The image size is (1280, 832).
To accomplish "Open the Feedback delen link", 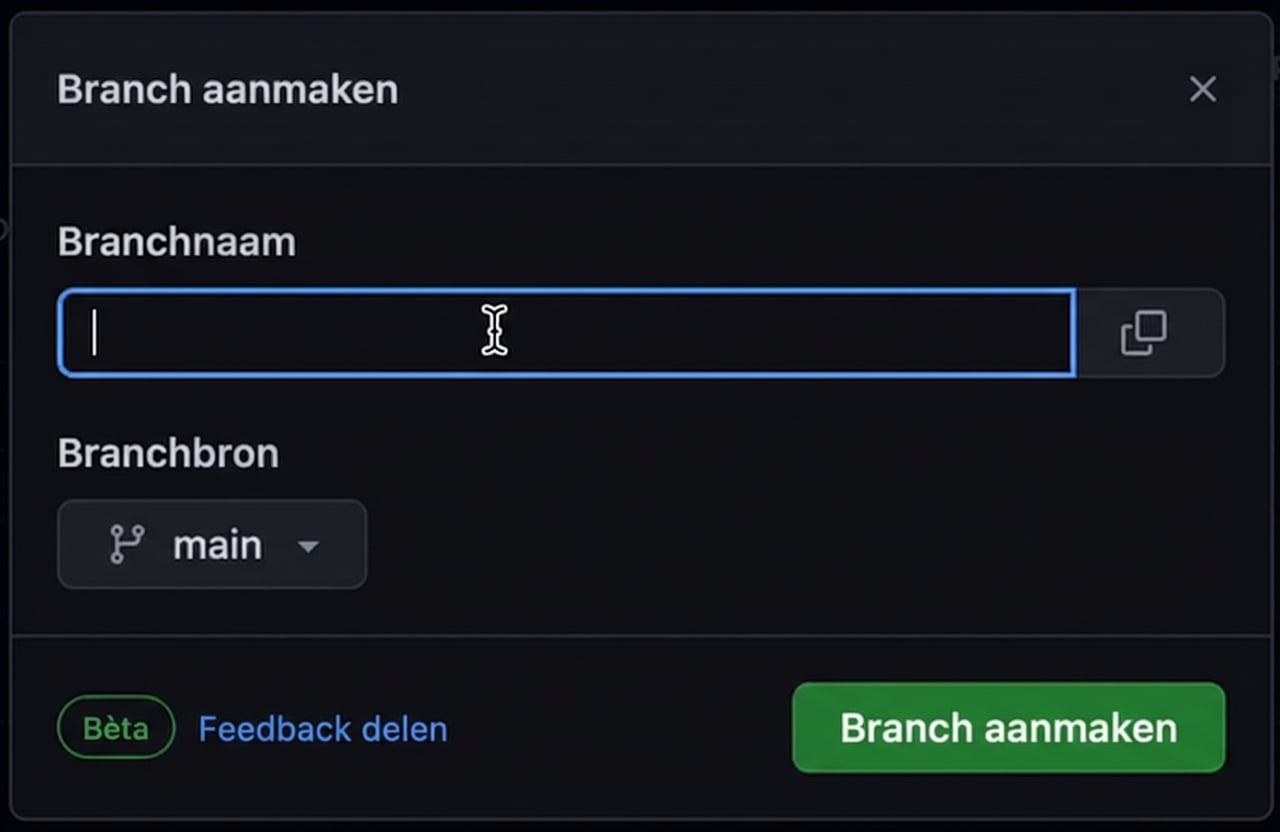I will tap(322, 728).
